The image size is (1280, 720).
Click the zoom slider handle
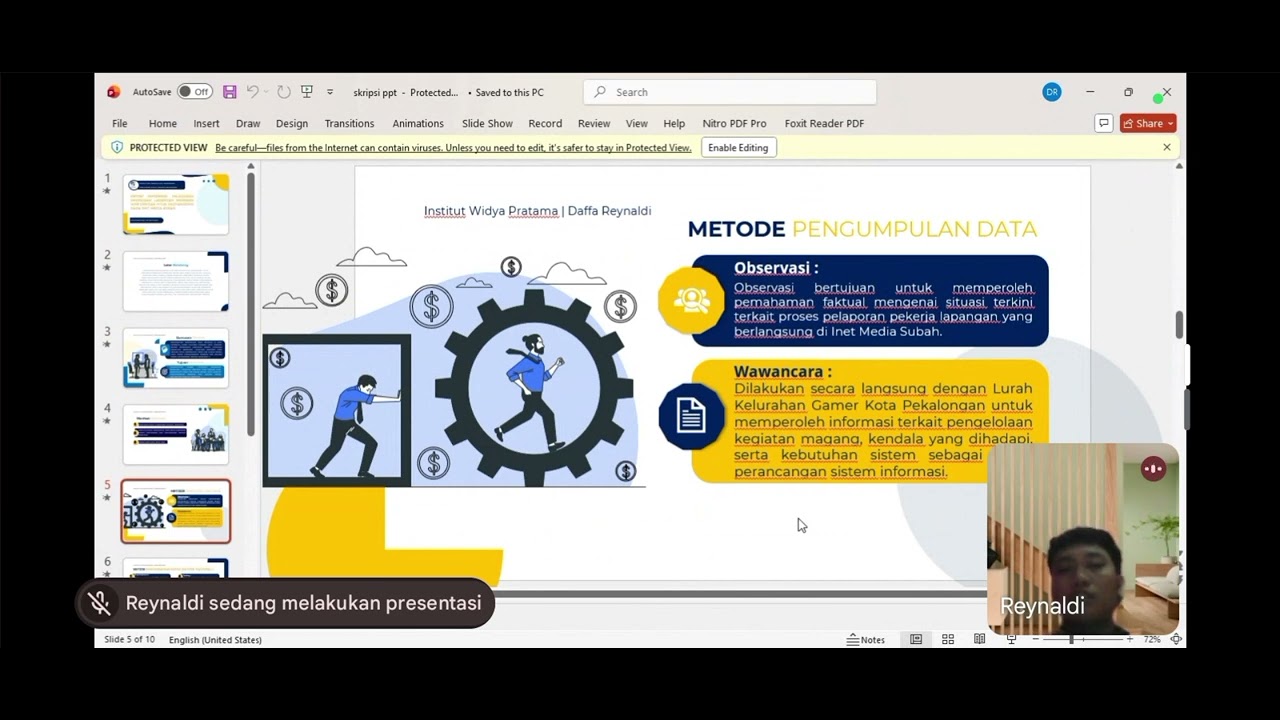1071,639
